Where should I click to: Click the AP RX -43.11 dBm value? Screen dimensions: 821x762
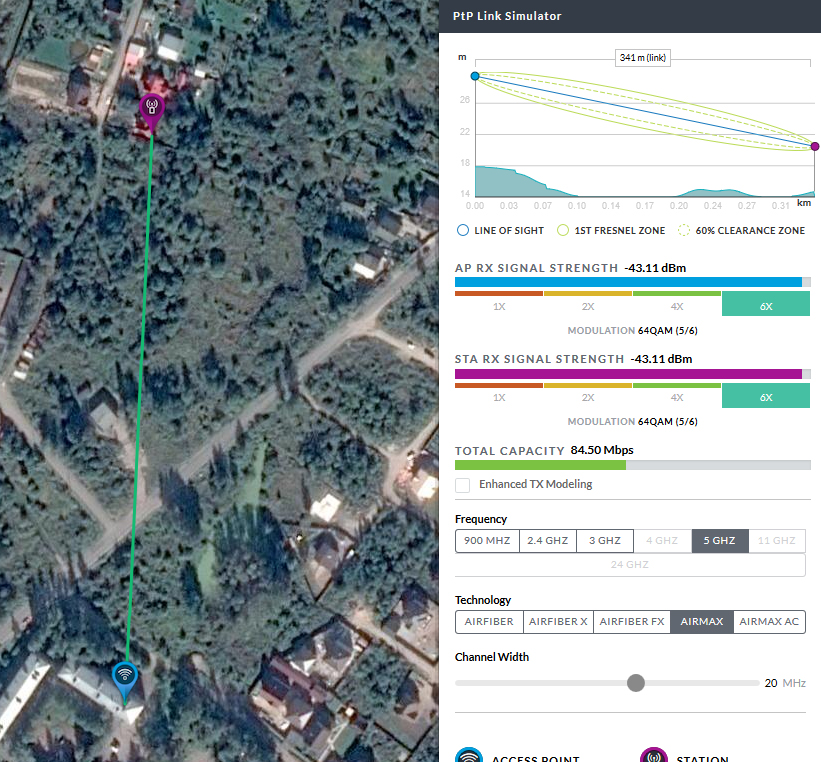655,268
